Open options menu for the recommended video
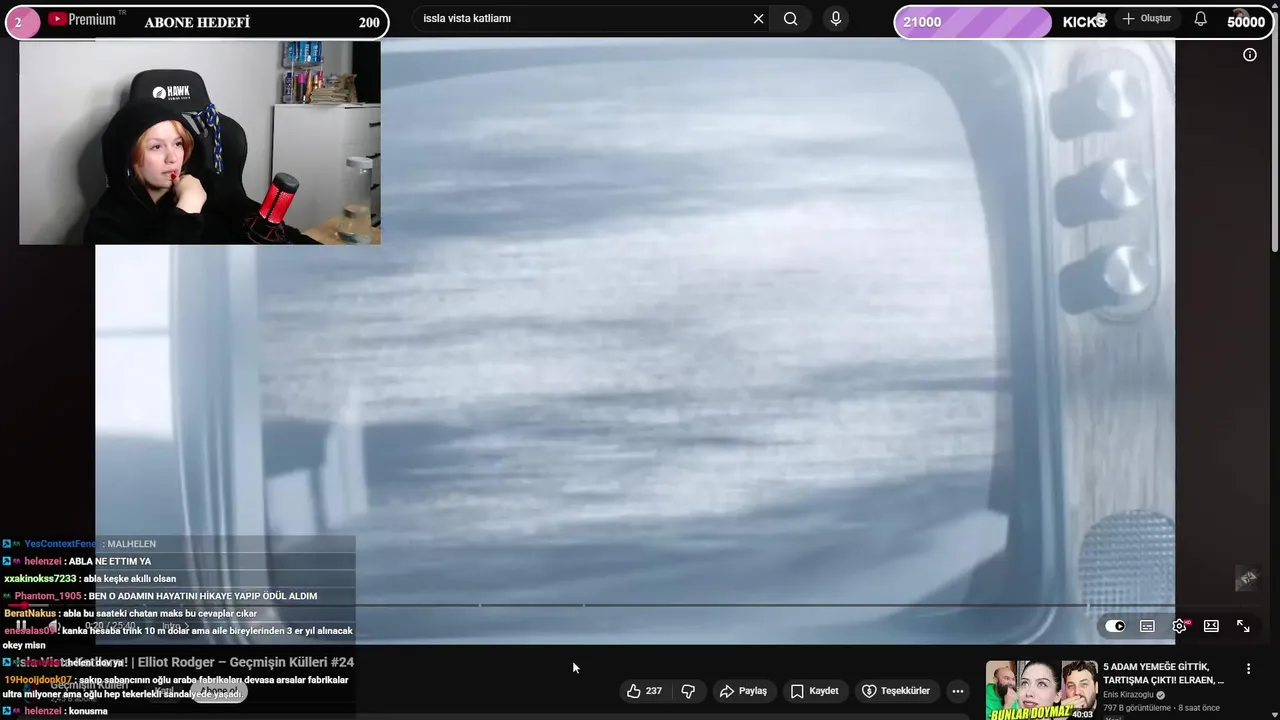 tap(1248, 668)
